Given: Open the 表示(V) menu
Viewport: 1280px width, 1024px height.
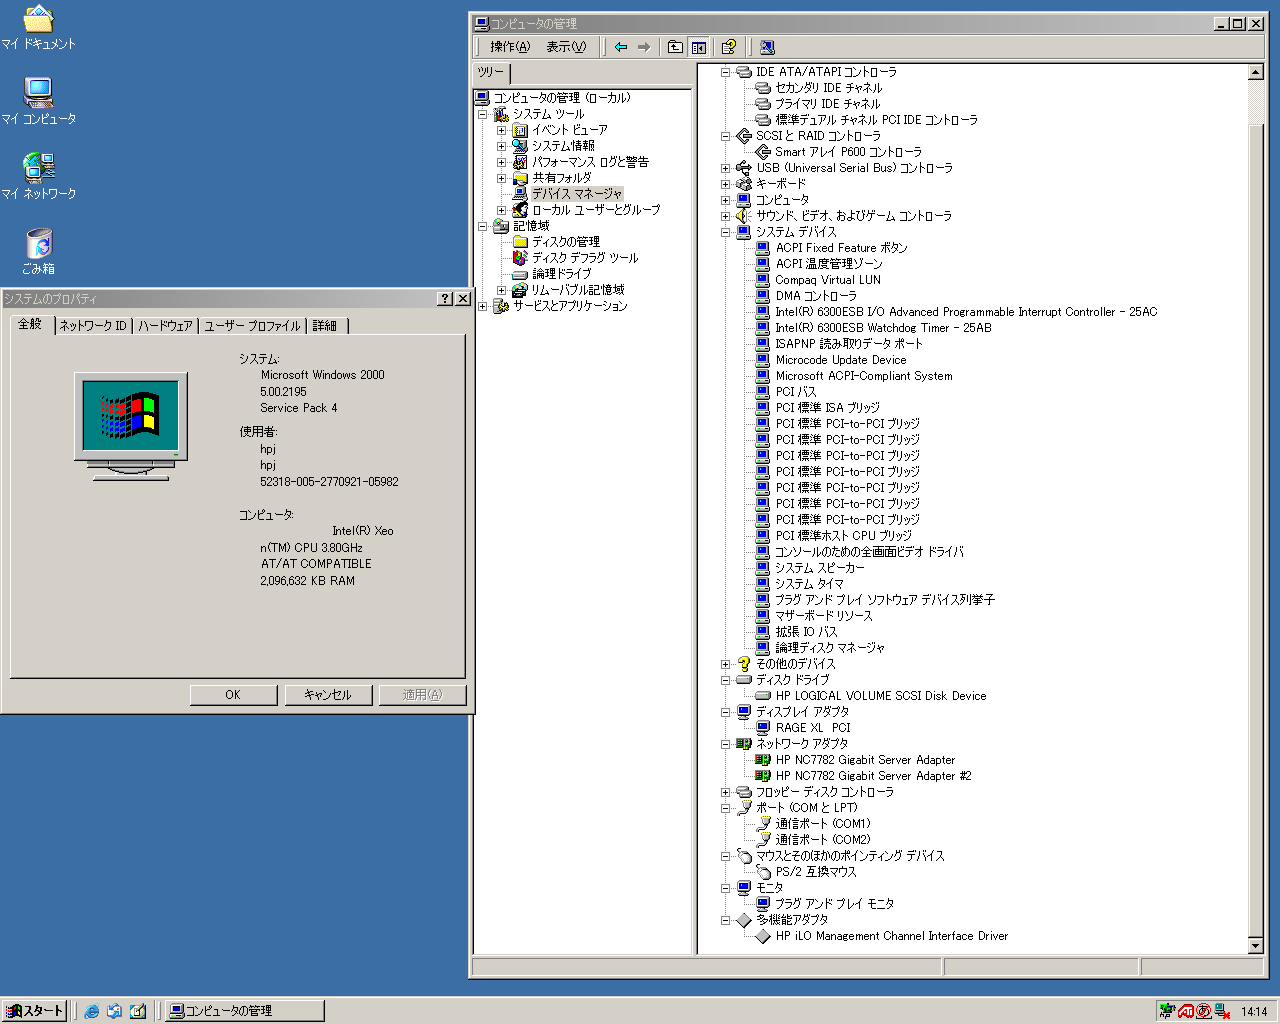Looking at the screenshot, I should 566,47.
